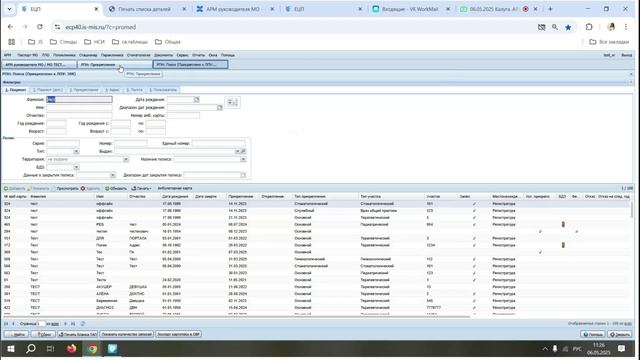Viewport: 640px width, 360px height.
Task: Open the Печать dropdown in grid toolbar
Action: pyautogui.click(x=141, y=189)
